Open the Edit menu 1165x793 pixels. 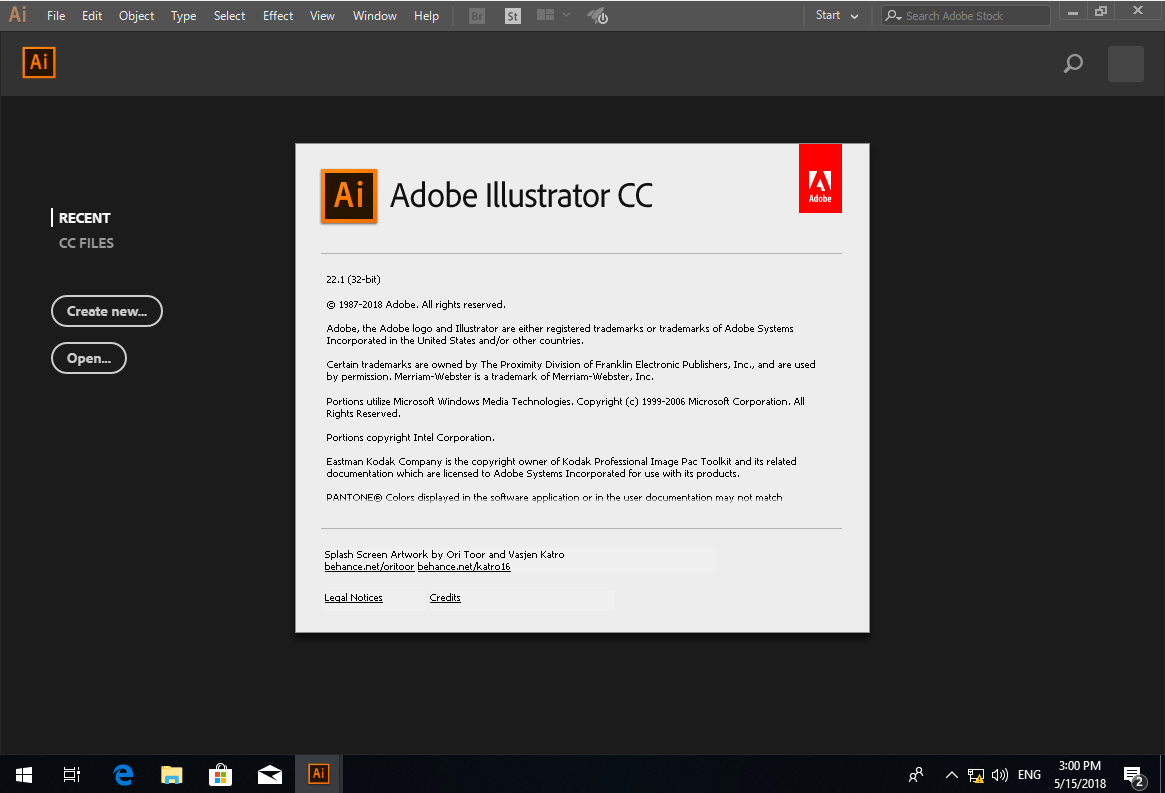[92, 16]
